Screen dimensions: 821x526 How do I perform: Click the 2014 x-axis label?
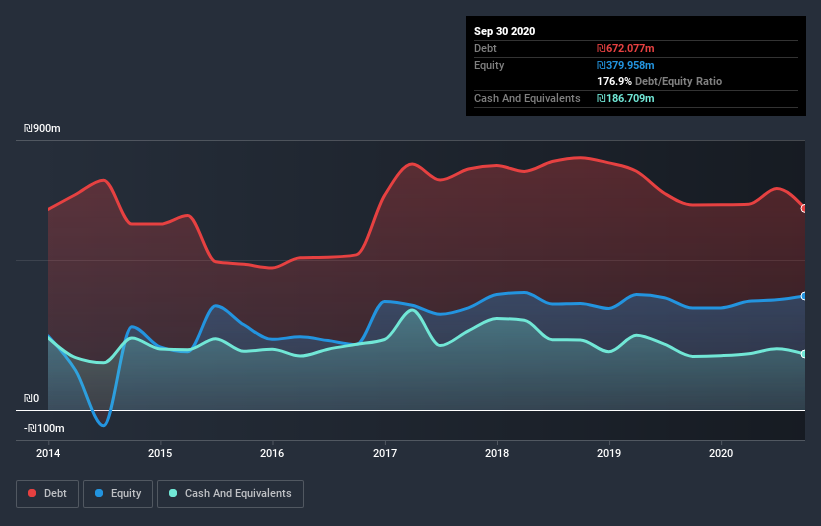coord(48,453)
